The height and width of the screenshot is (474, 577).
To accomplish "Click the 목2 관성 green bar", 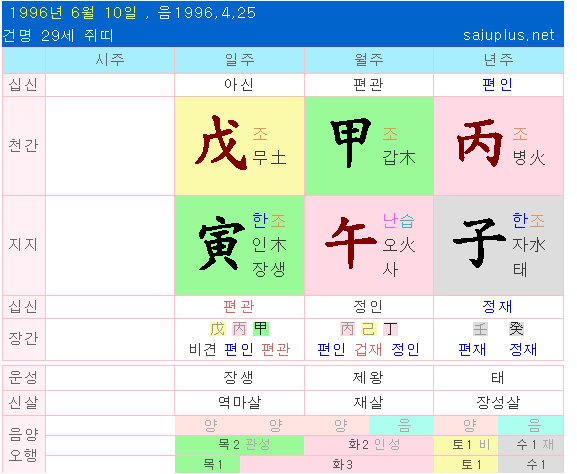I will tap(239, 445).
